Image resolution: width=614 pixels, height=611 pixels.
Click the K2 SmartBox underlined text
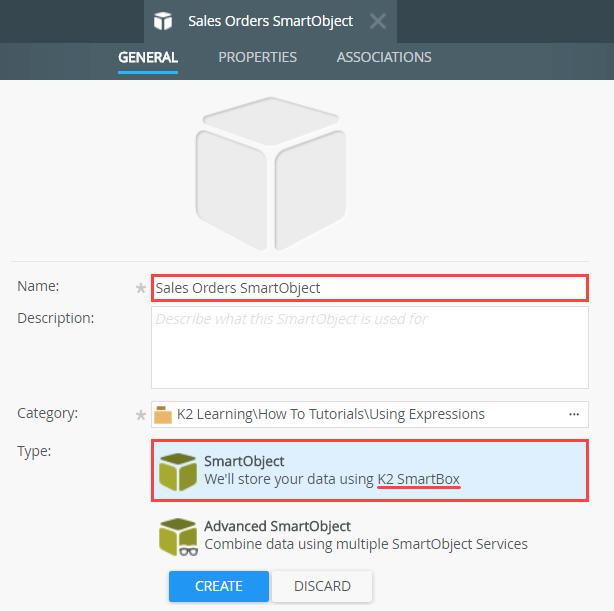pyautogui.click(x=418, y=480)
